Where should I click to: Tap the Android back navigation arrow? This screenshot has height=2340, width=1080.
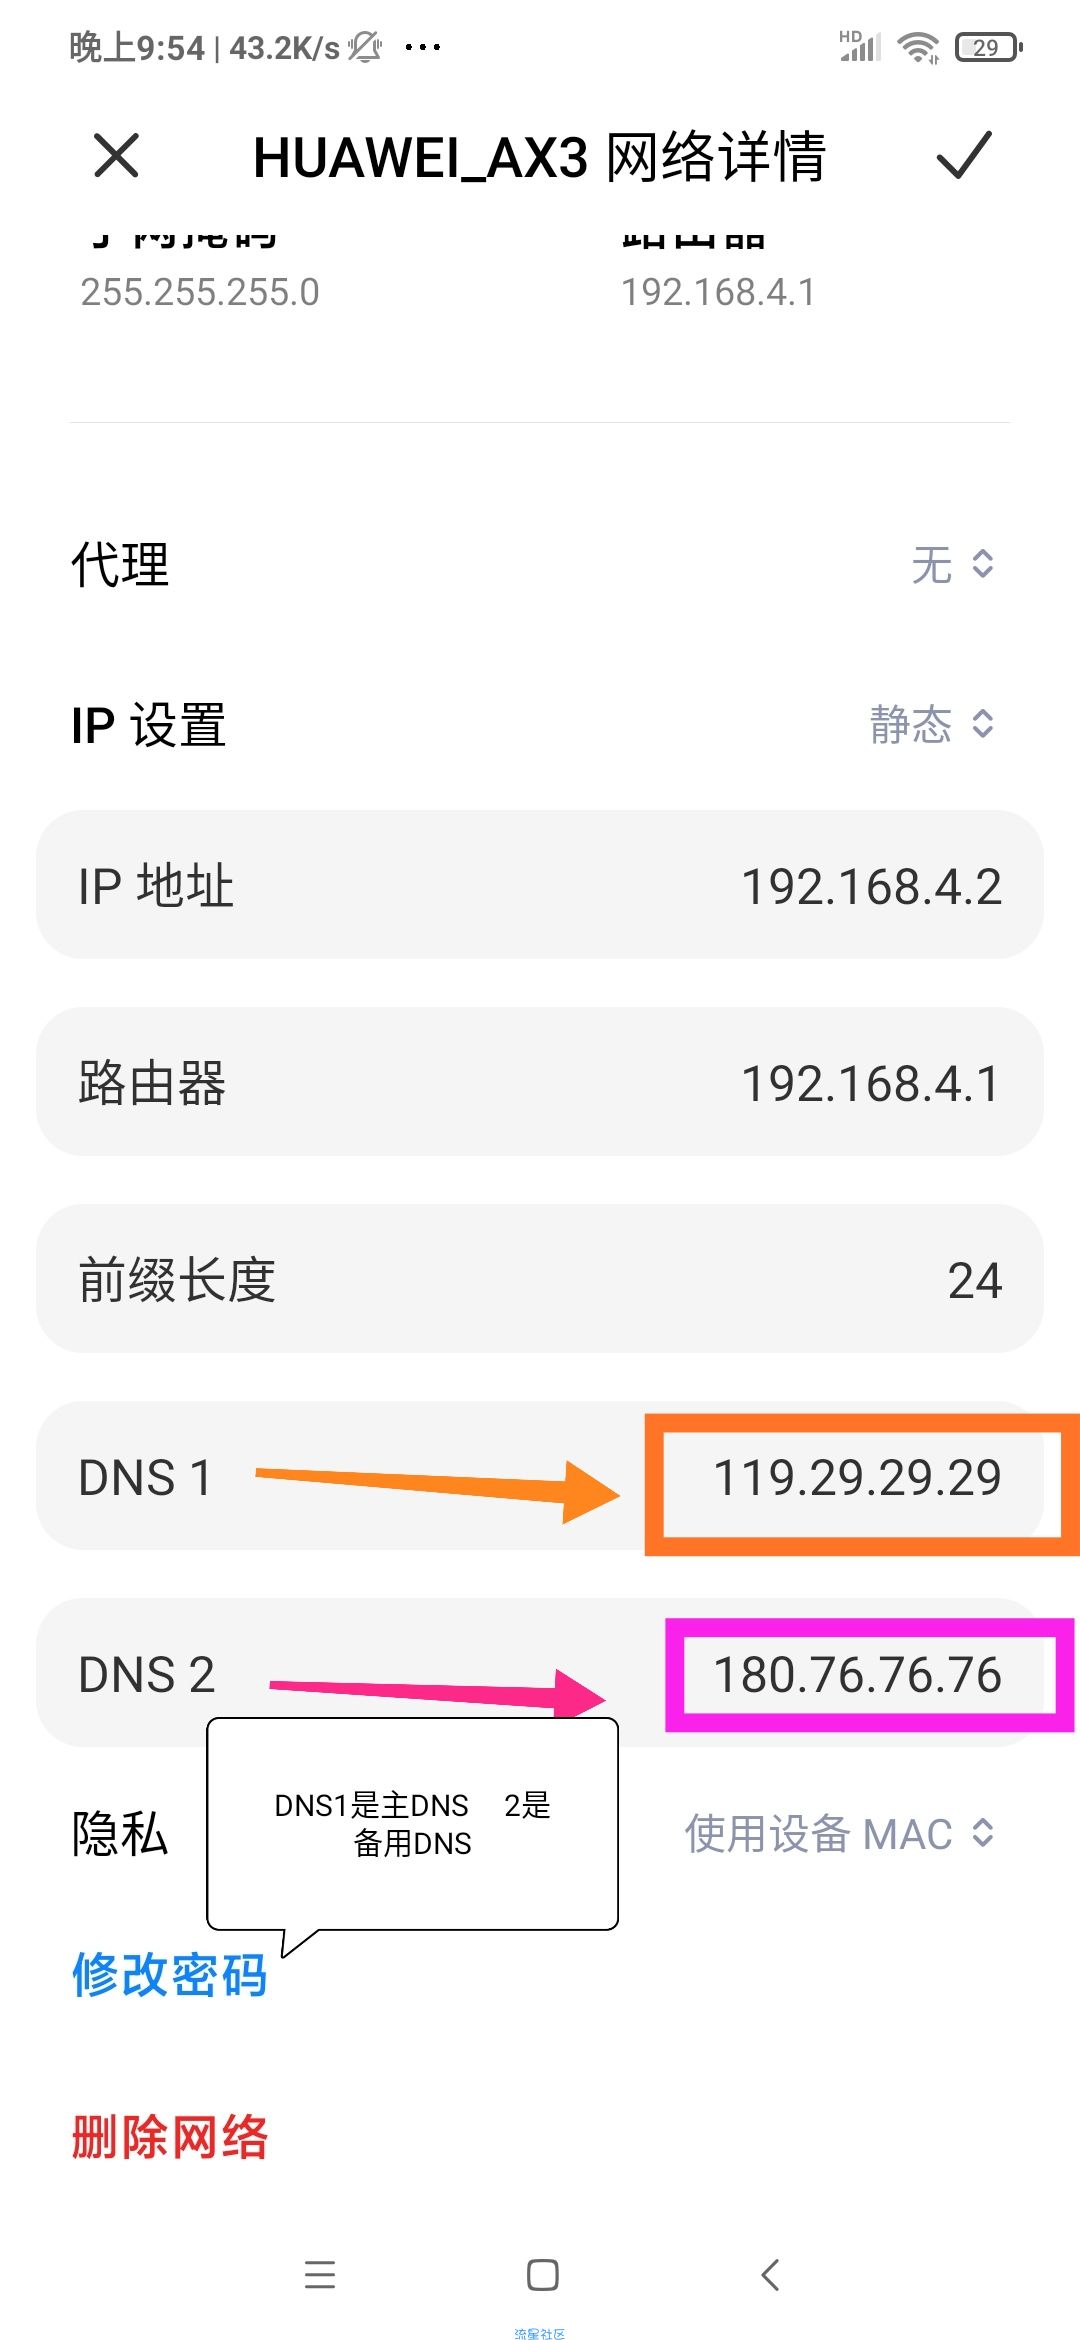pyautogui.click(x=770, y=2275)
